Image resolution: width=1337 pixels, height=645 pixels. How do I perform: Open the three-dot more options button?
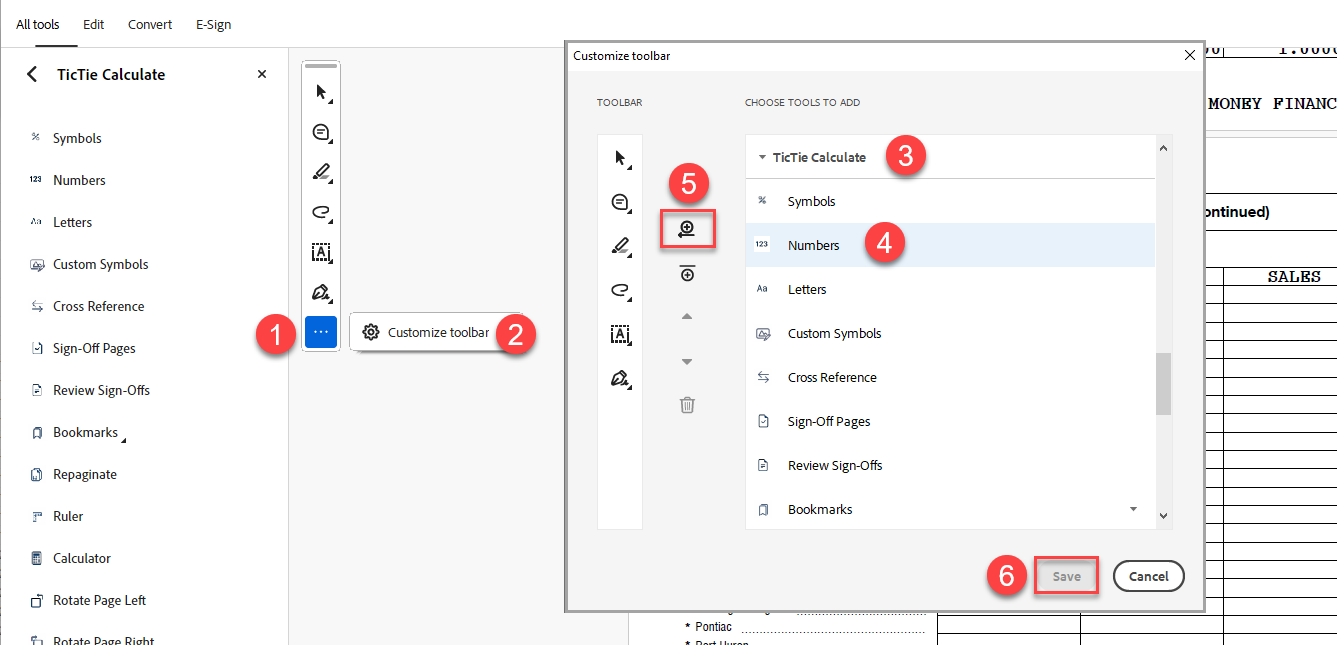pyautogui.click(x=321, y=331)
